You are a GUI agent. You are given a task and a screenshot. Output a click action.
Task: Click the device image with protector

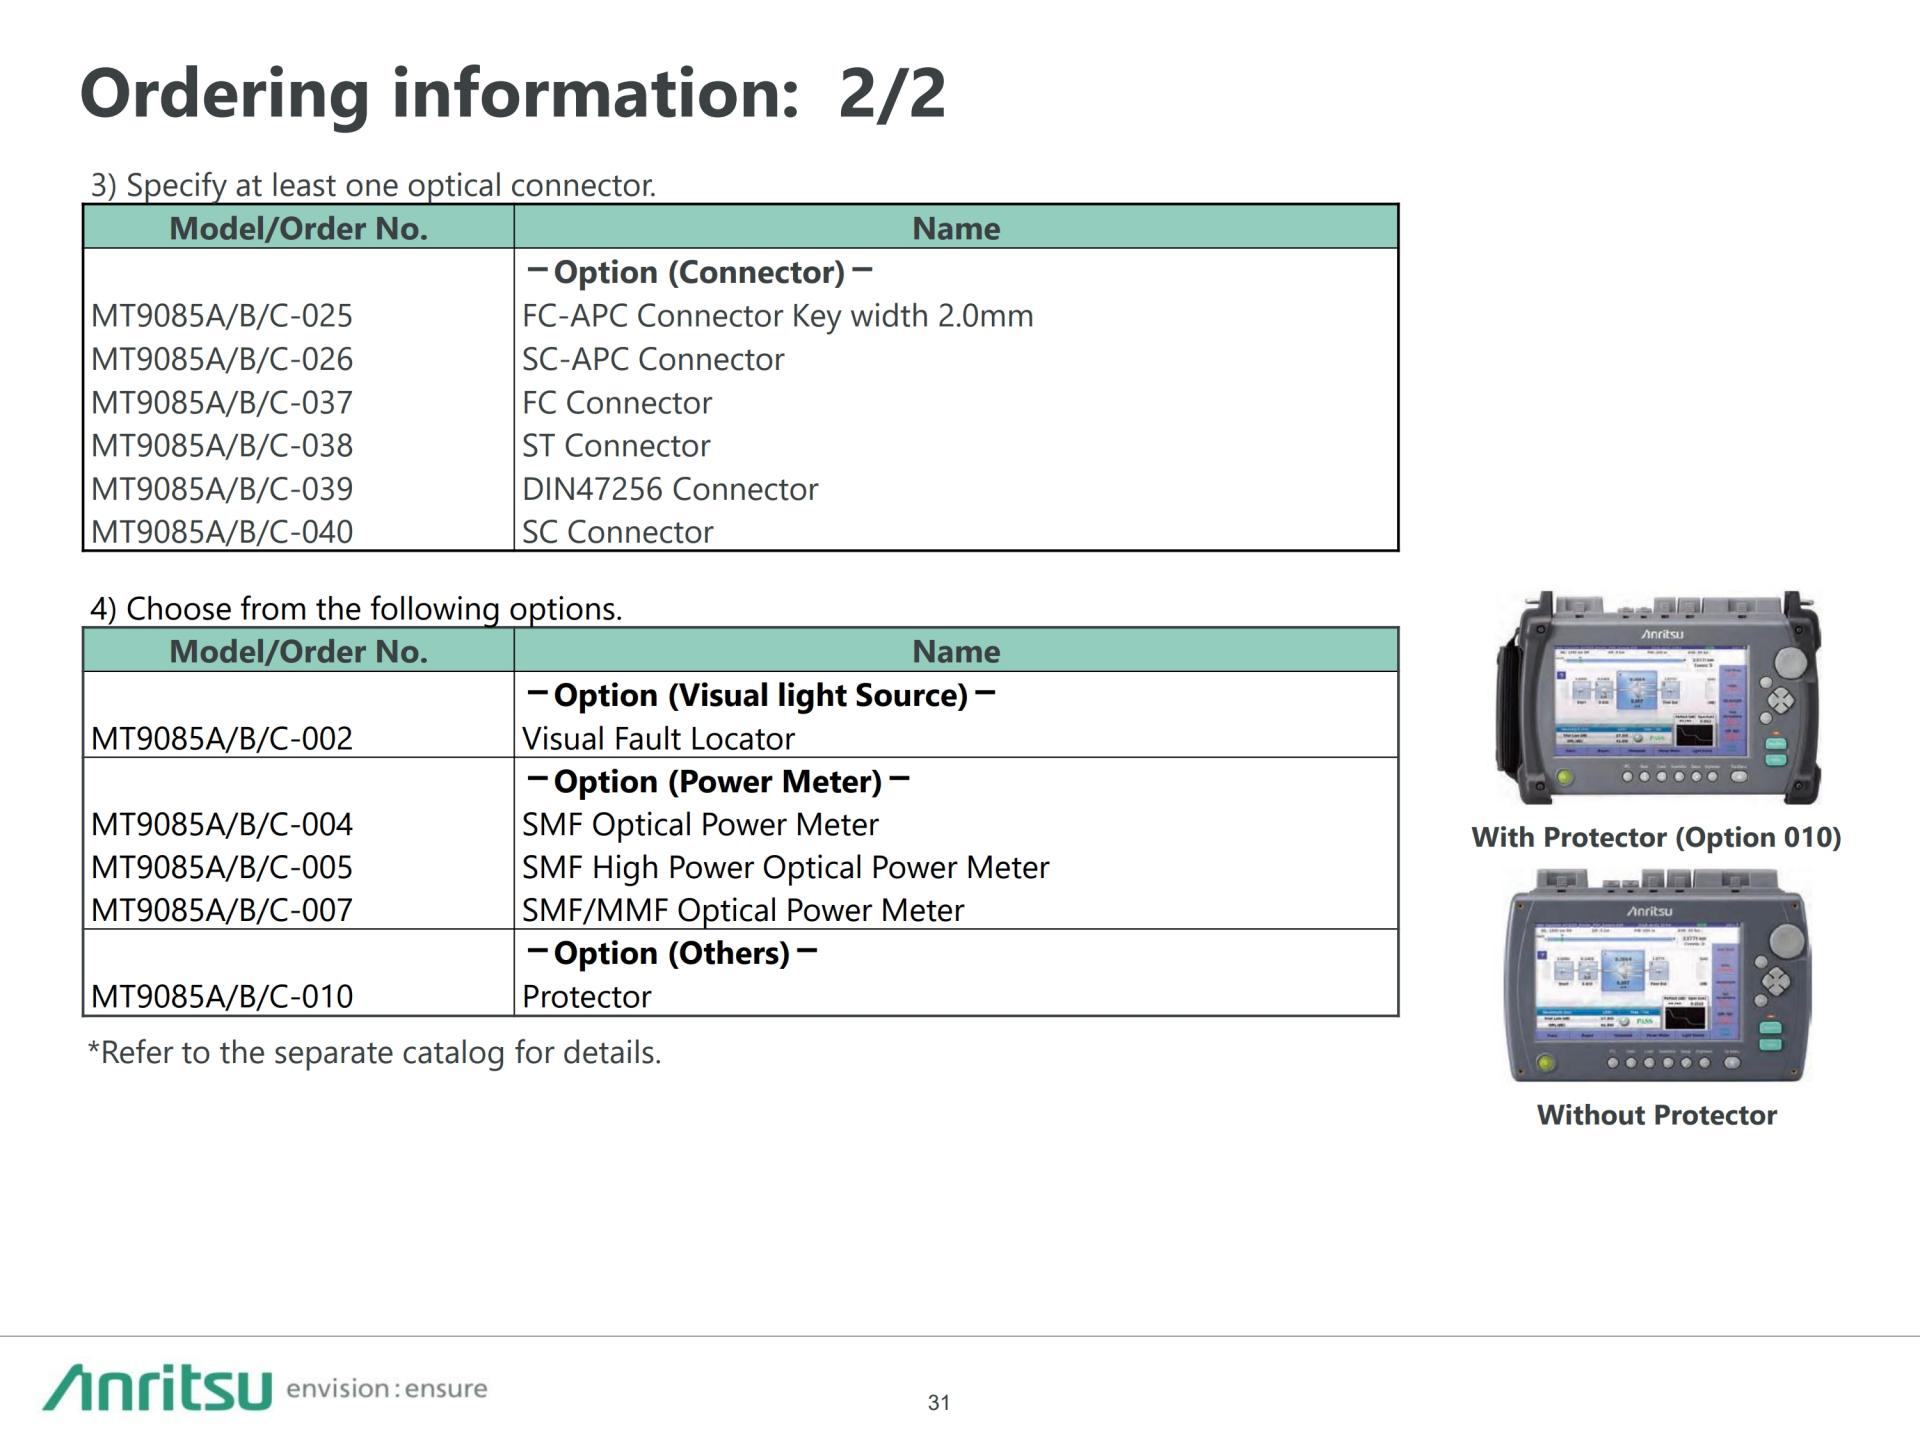[x=1657, y=698]
